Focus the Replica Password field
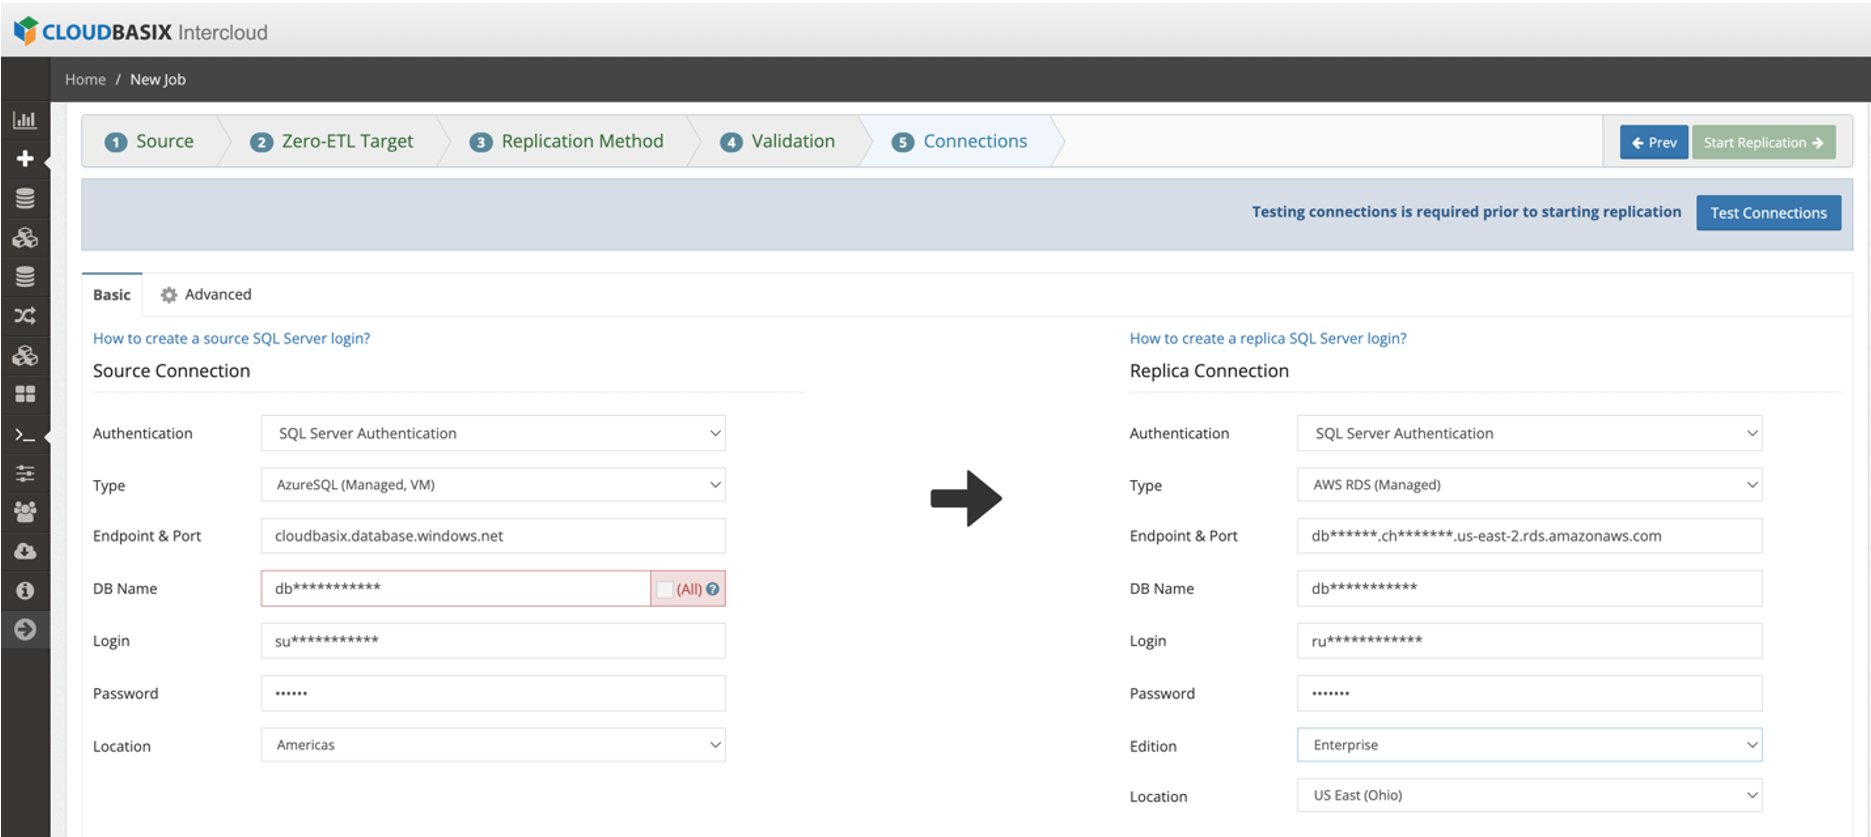The height and width of the screenshot is (837, 1871). pyautogui.click(x=1529, y=693)
